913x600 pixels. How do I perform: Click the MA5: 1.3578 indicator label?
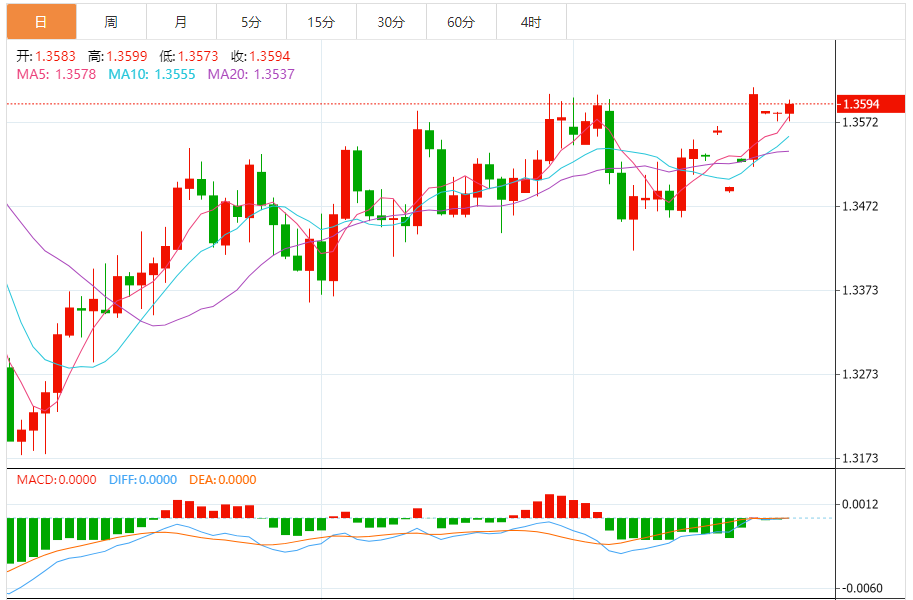pyautogui.click(x=56, y=74)
